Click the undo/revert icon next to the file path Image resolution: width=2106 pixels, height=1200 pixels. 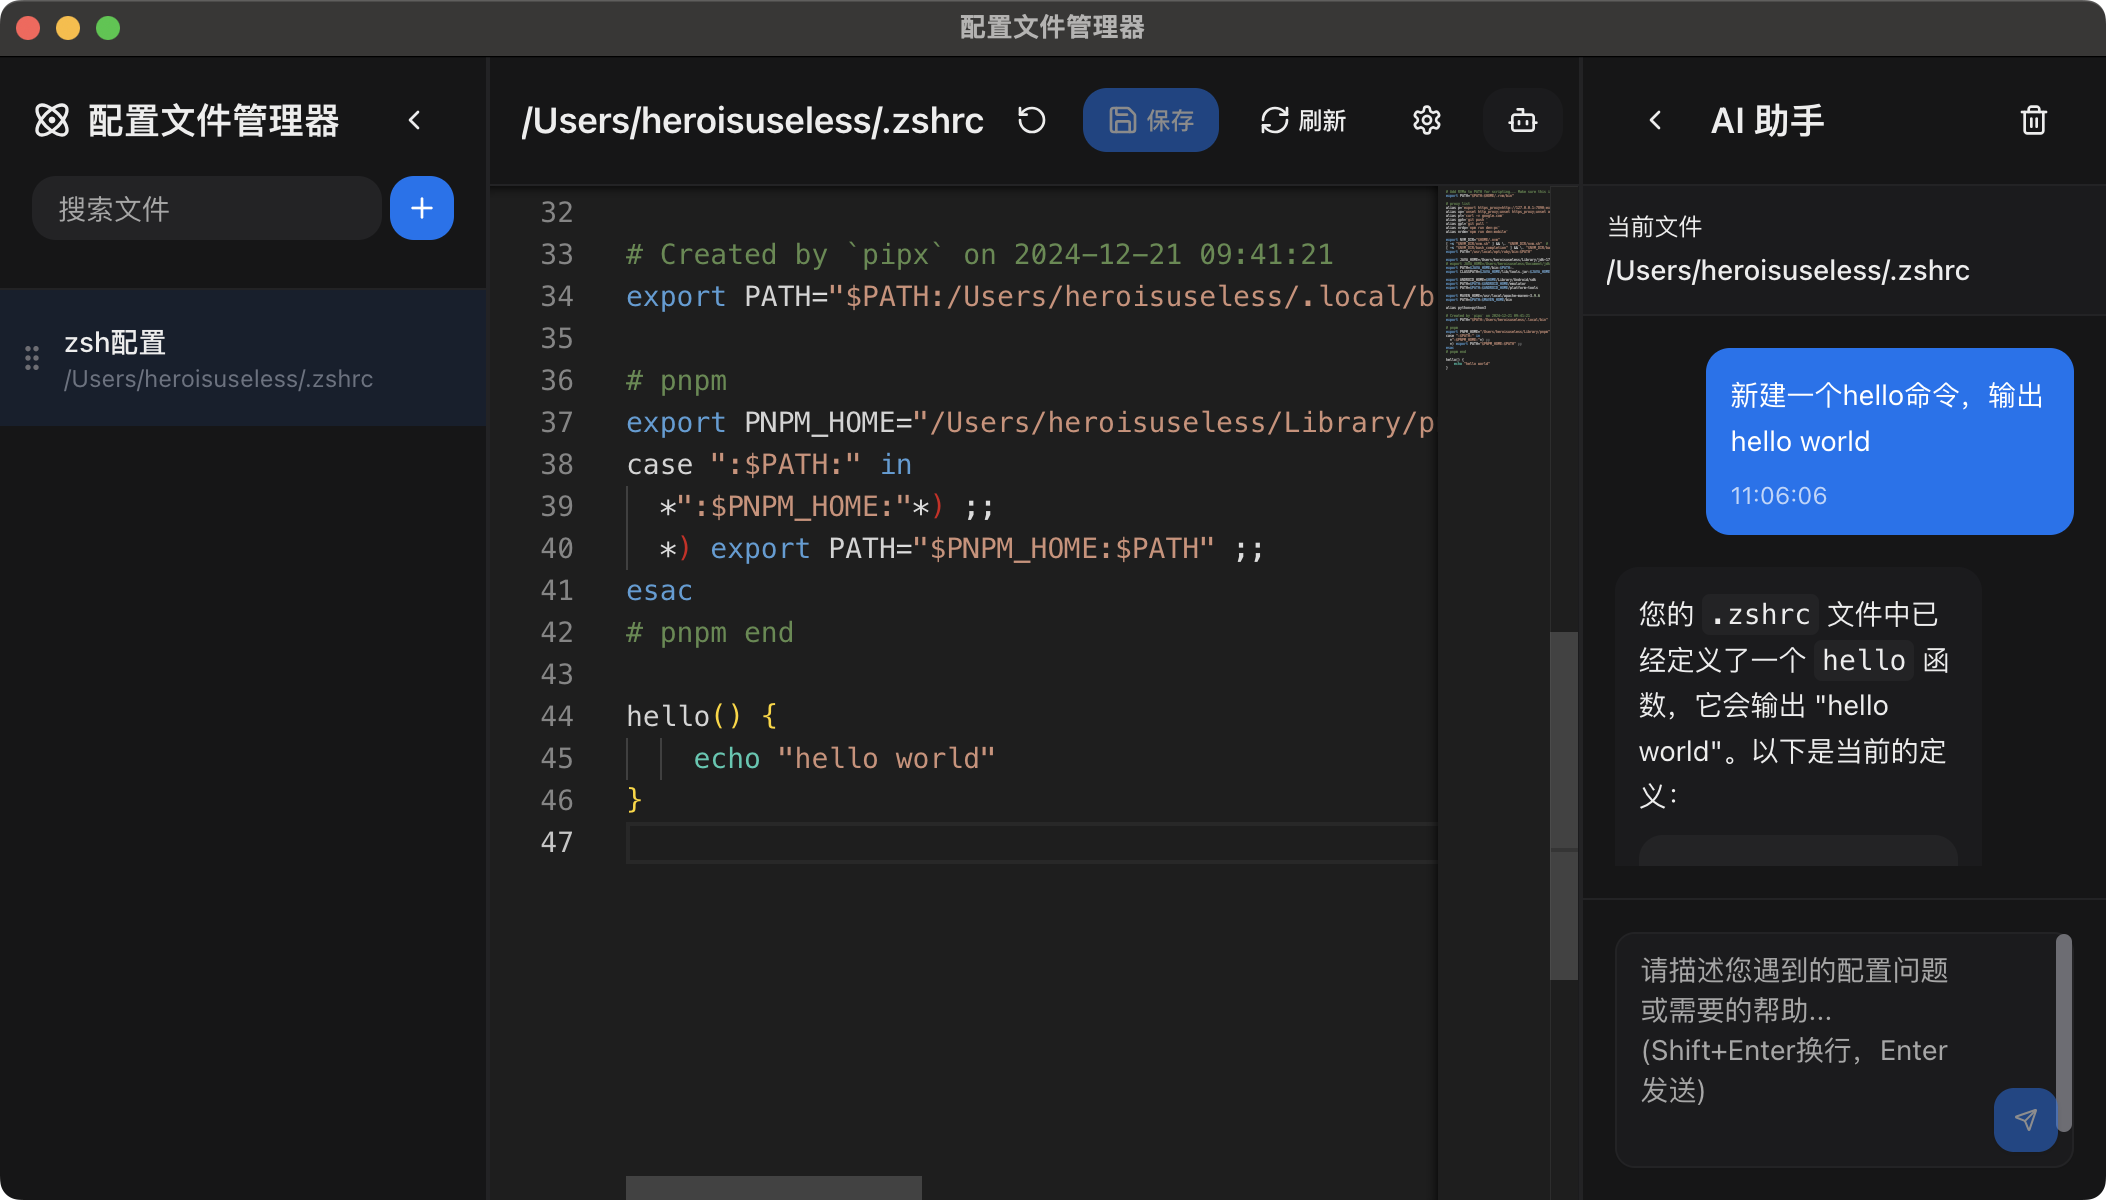click(x=1031, y=120)
